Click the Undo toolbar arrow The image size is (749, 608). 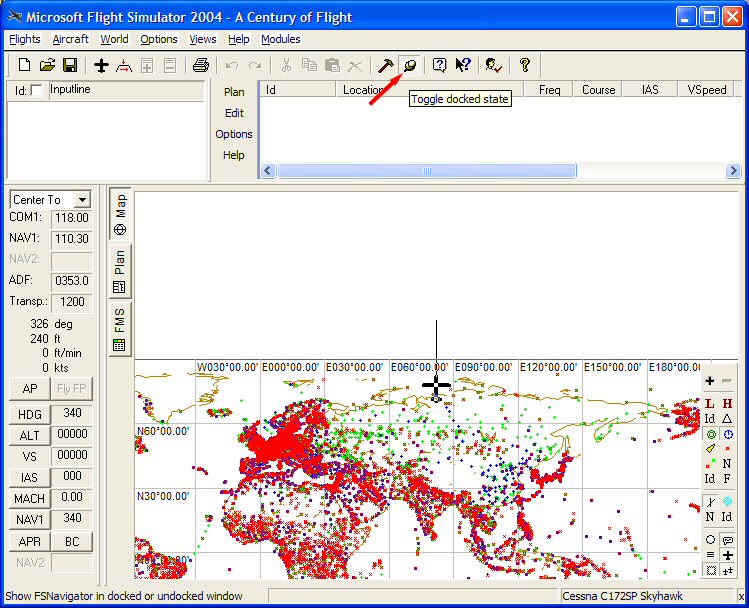tap(232, 65)
